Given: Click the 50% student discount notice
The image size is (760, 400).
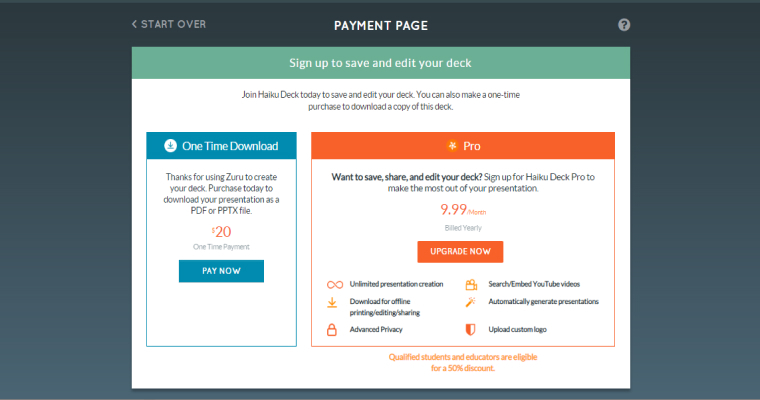Looking at the screenshot, I should [x=463, y=362].
